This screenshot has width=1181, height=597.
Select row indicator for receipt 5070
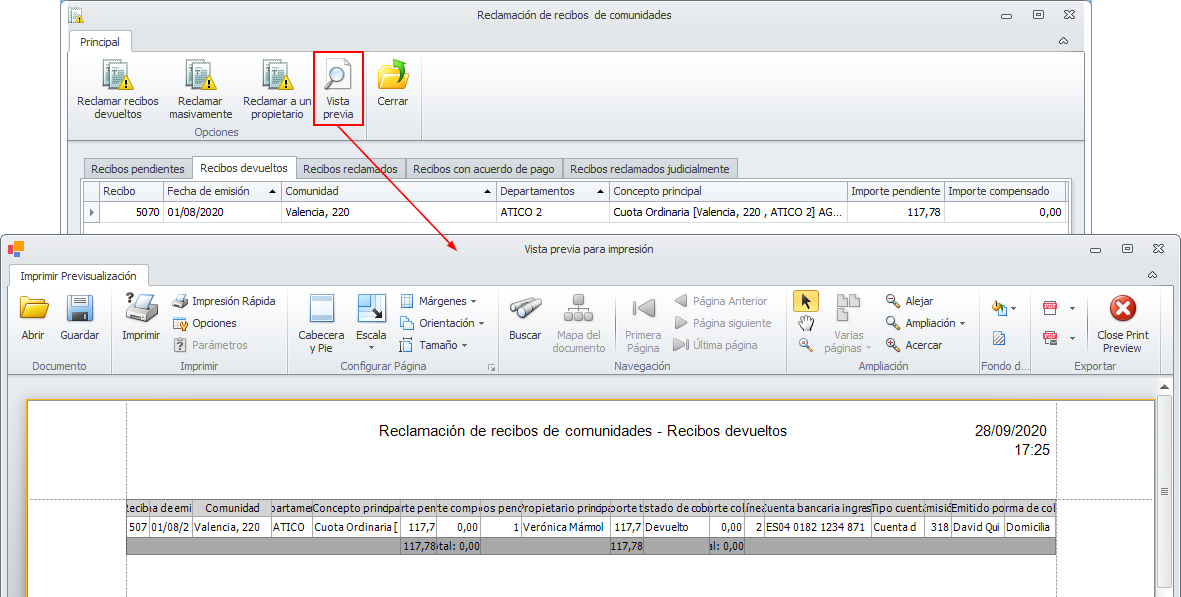pyautogui.click(x=91, y=212)
